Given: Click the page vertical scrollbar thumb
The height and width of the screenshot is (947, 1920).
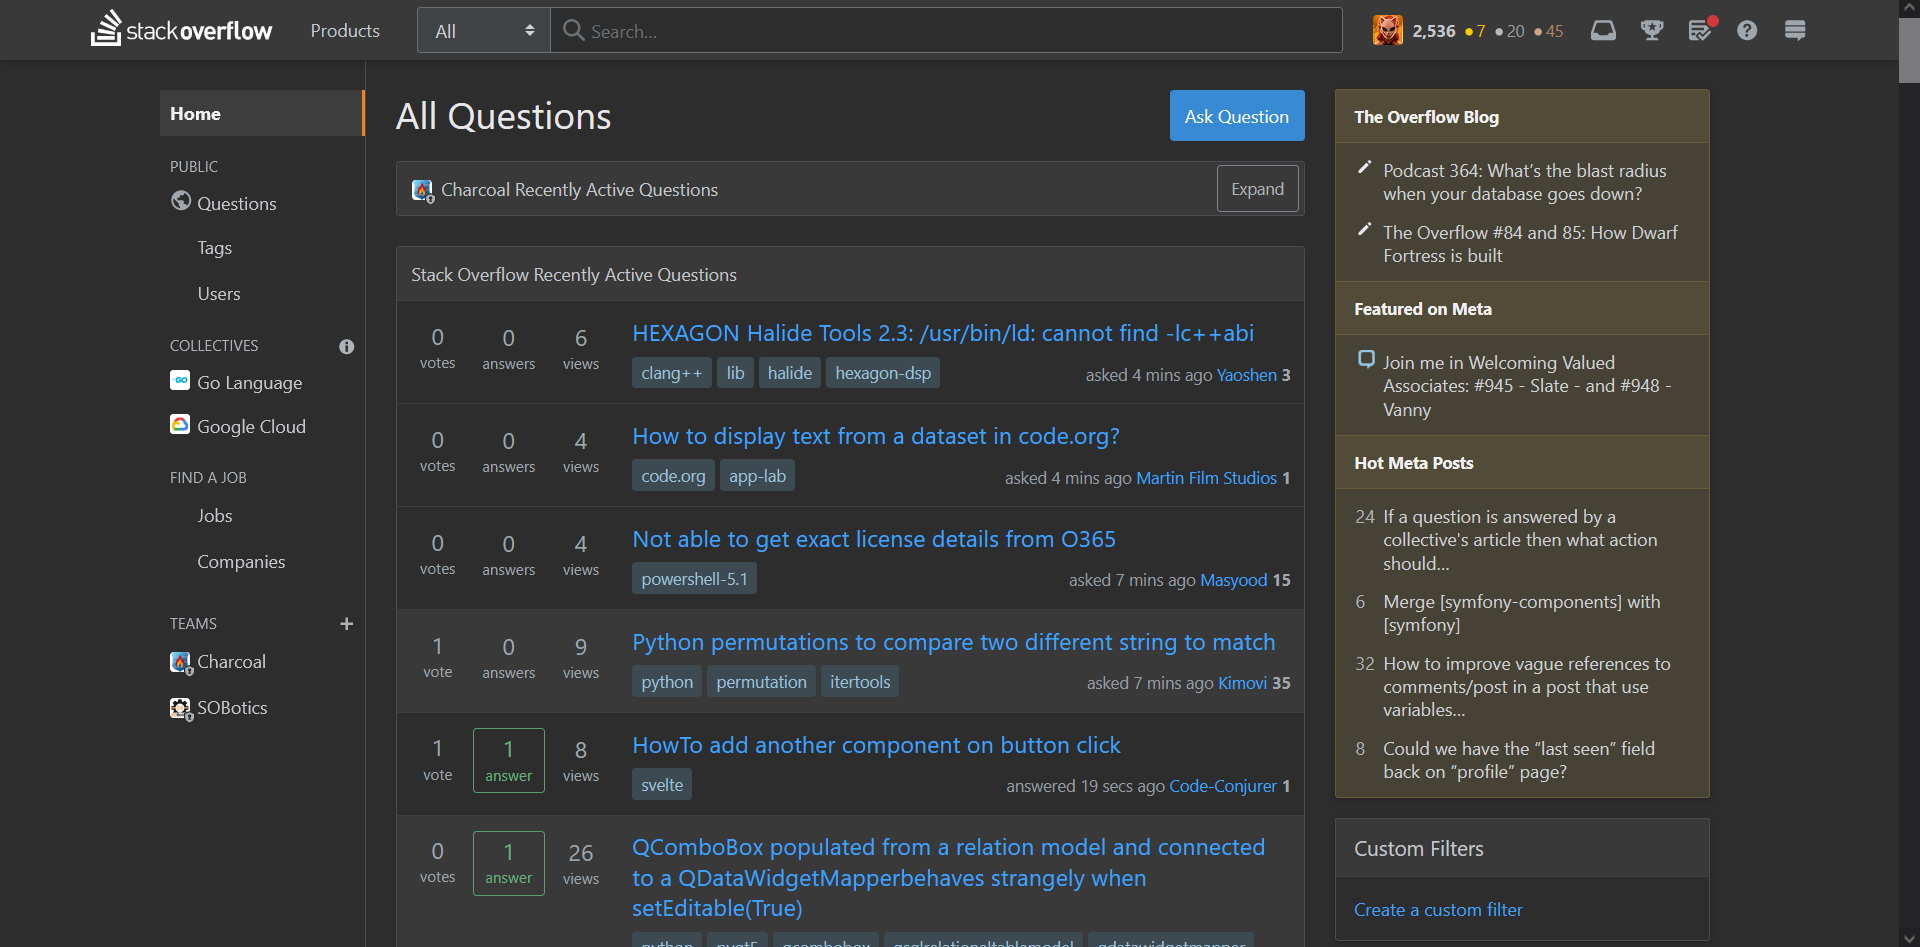Looking at the screenshot, I should [x=1909, y=49].
